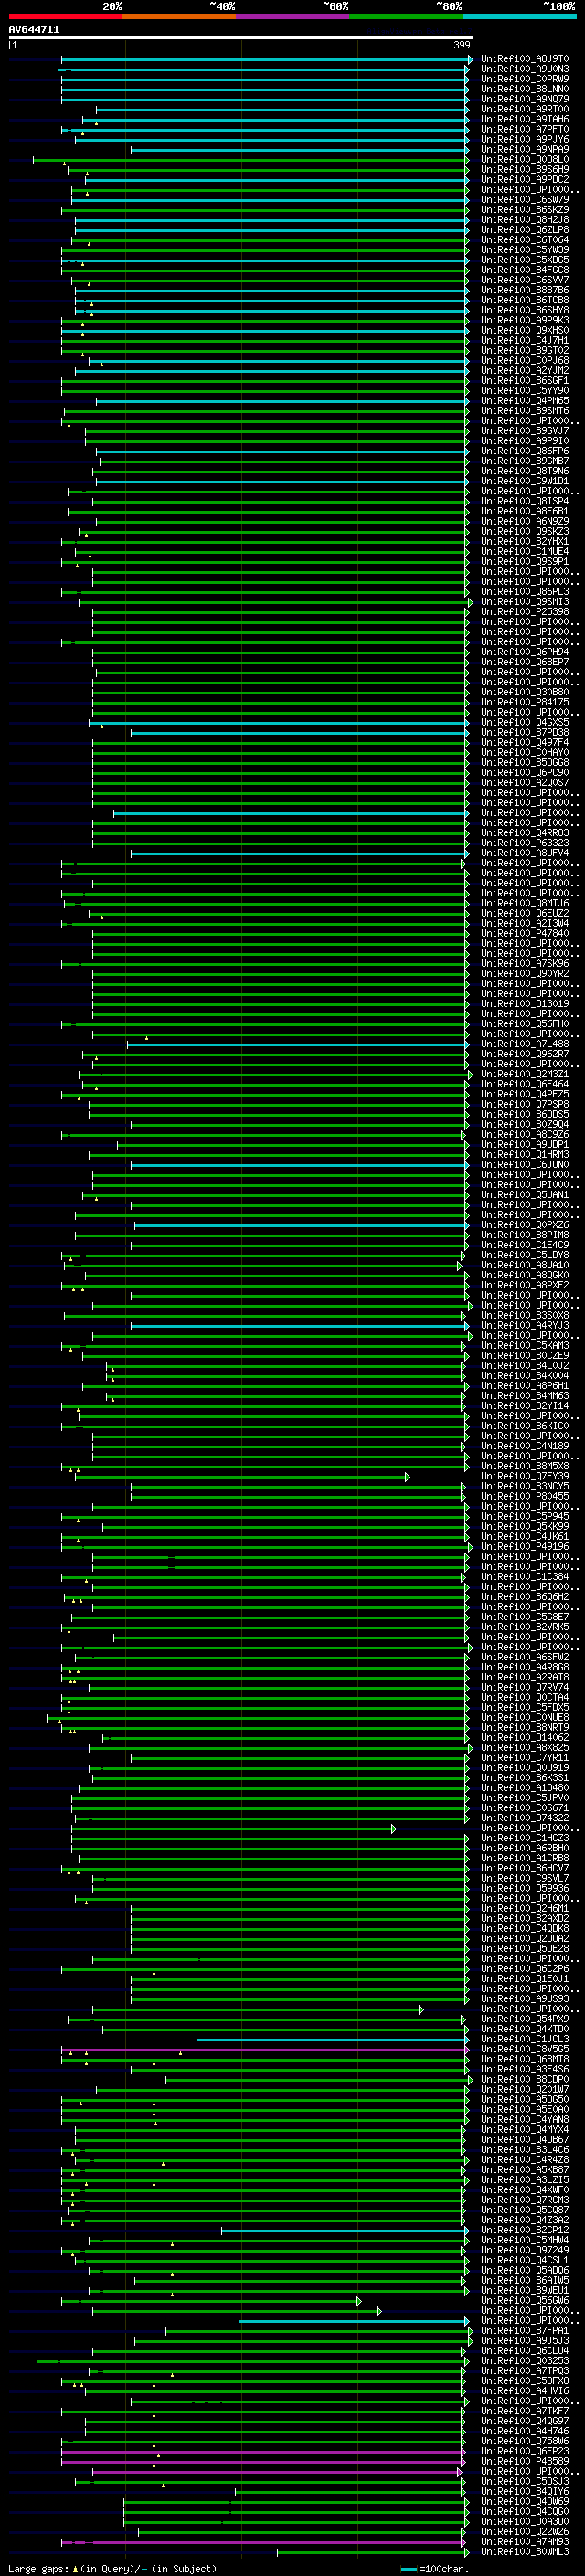Select label UniRef100_Q0PXZ6
585x2576 pixels.
click(525, 1225)
